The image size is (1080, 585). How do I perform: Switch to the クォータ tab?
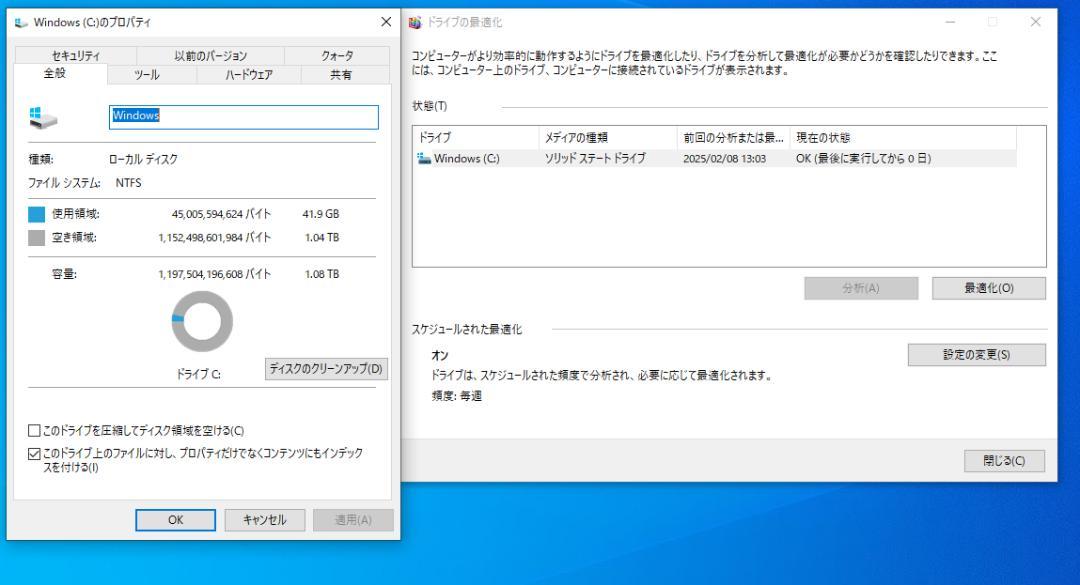point(337,56)
